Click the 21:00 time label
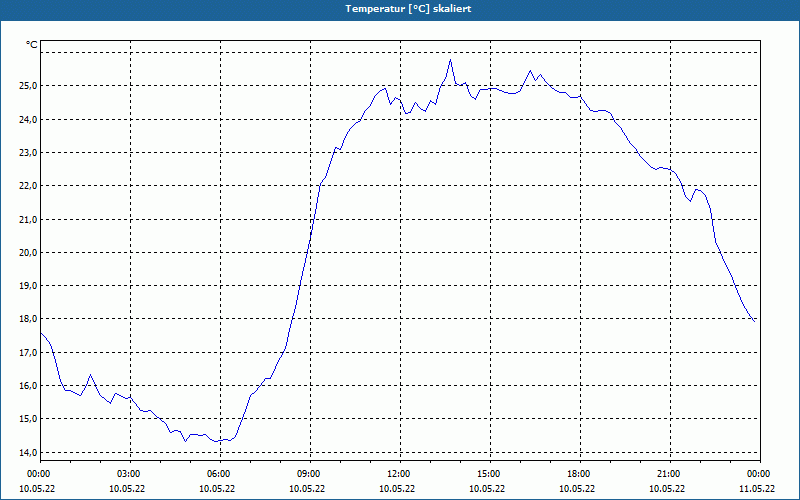Viewport: 800px width, 500px height. (x=670, y=474)
